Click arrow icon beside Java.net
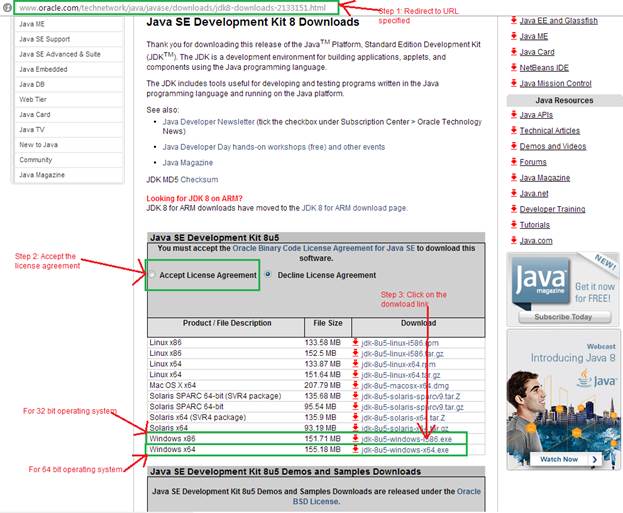 (x=514, y=194)
